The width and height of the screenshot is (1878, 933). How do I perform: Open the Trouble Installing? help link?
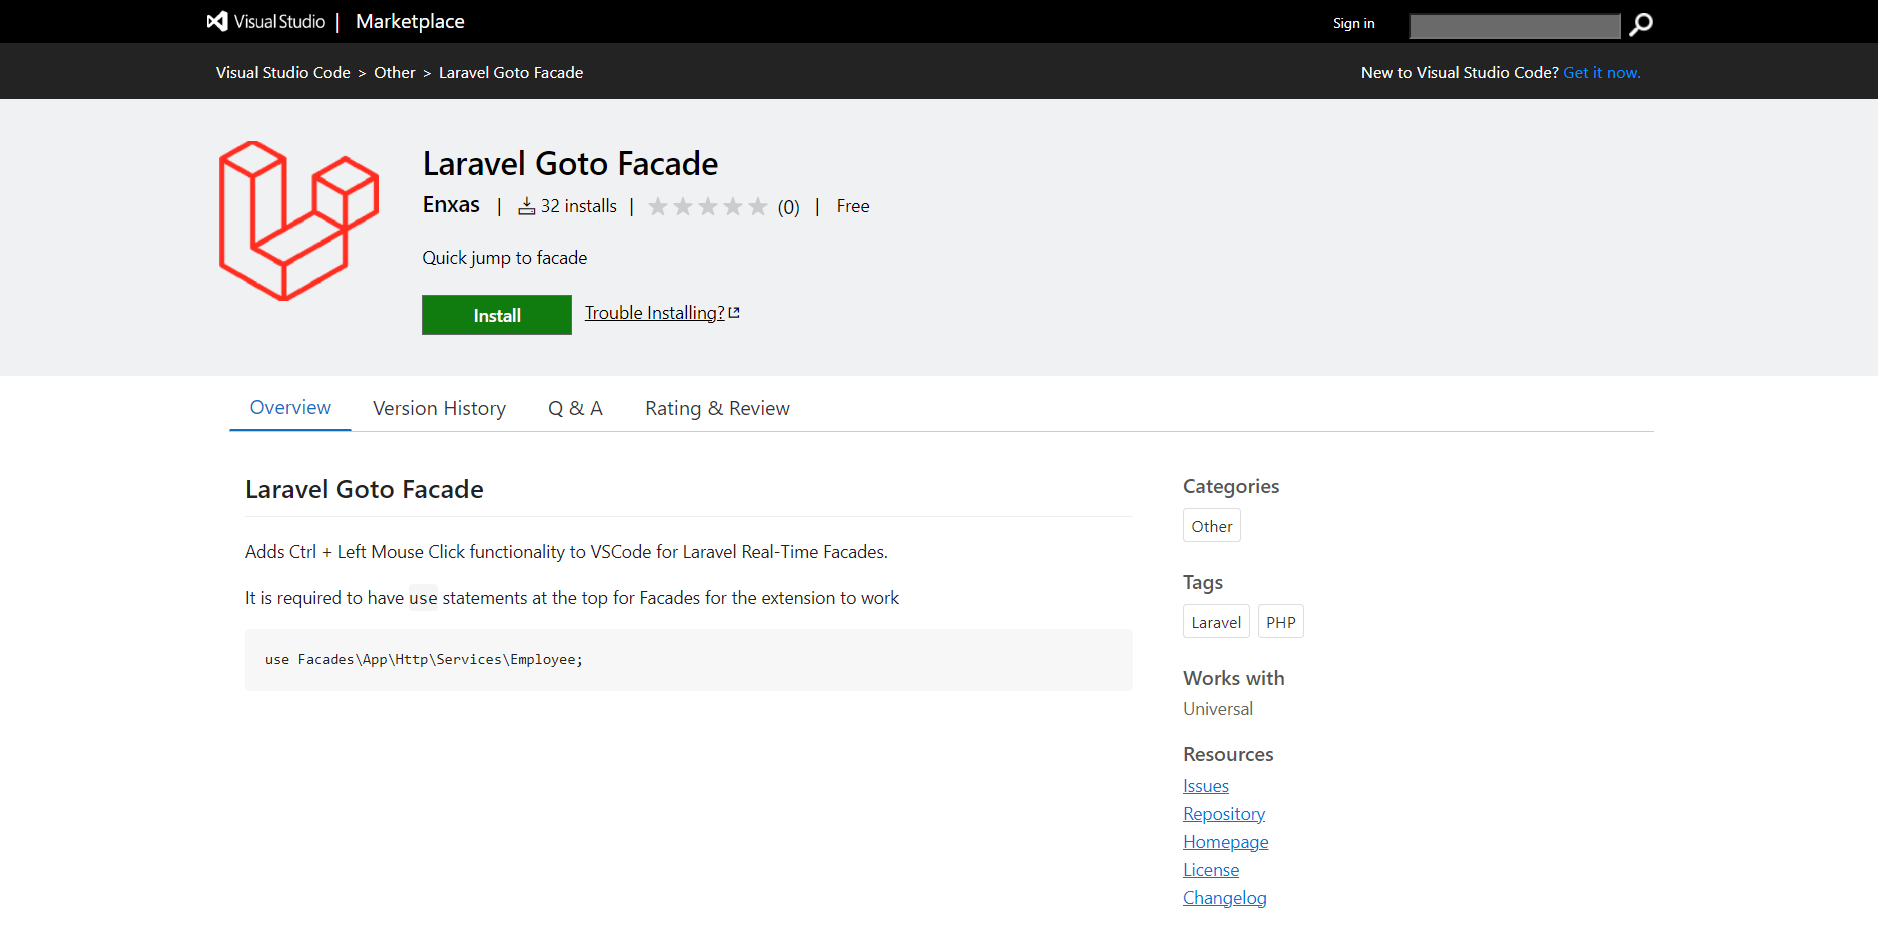(655, 313)
